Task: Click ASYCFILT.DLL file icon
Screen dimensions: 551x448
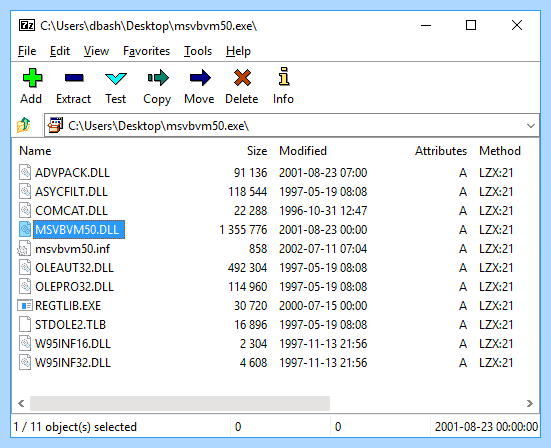Action: point(25,191)
